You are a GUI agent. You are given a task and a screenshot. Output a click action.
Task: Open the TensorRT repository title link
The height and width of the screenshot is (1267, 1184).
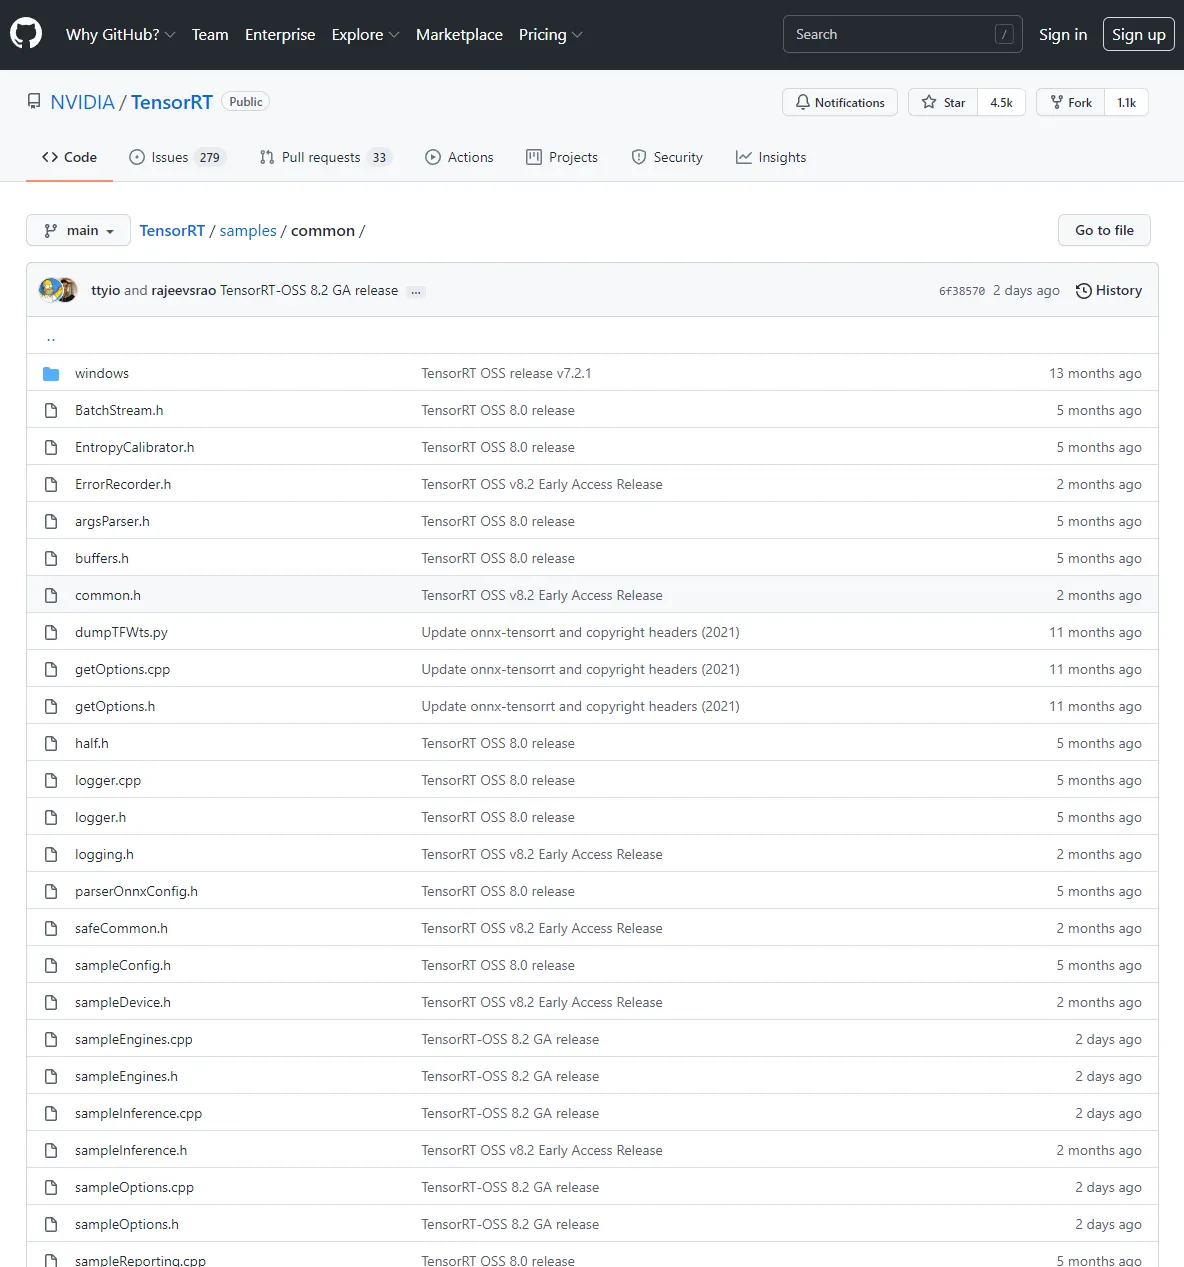pyautogui.click(x=172, y=102)
